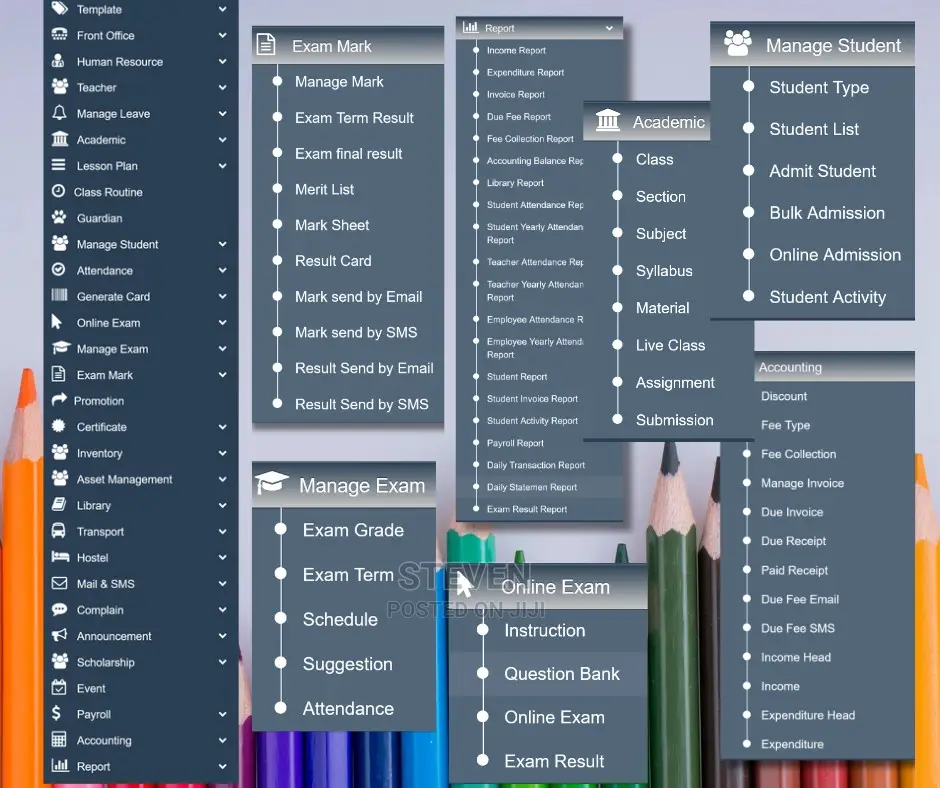Expand the Hostel chevron
Screen dimensions: 940x788
coord(222,557)
